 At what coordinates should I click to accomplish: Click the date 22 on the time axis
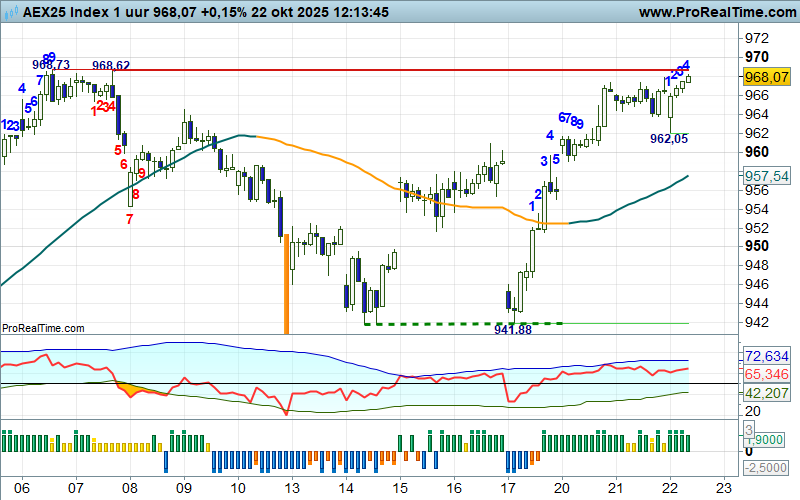tap(670, 488)
